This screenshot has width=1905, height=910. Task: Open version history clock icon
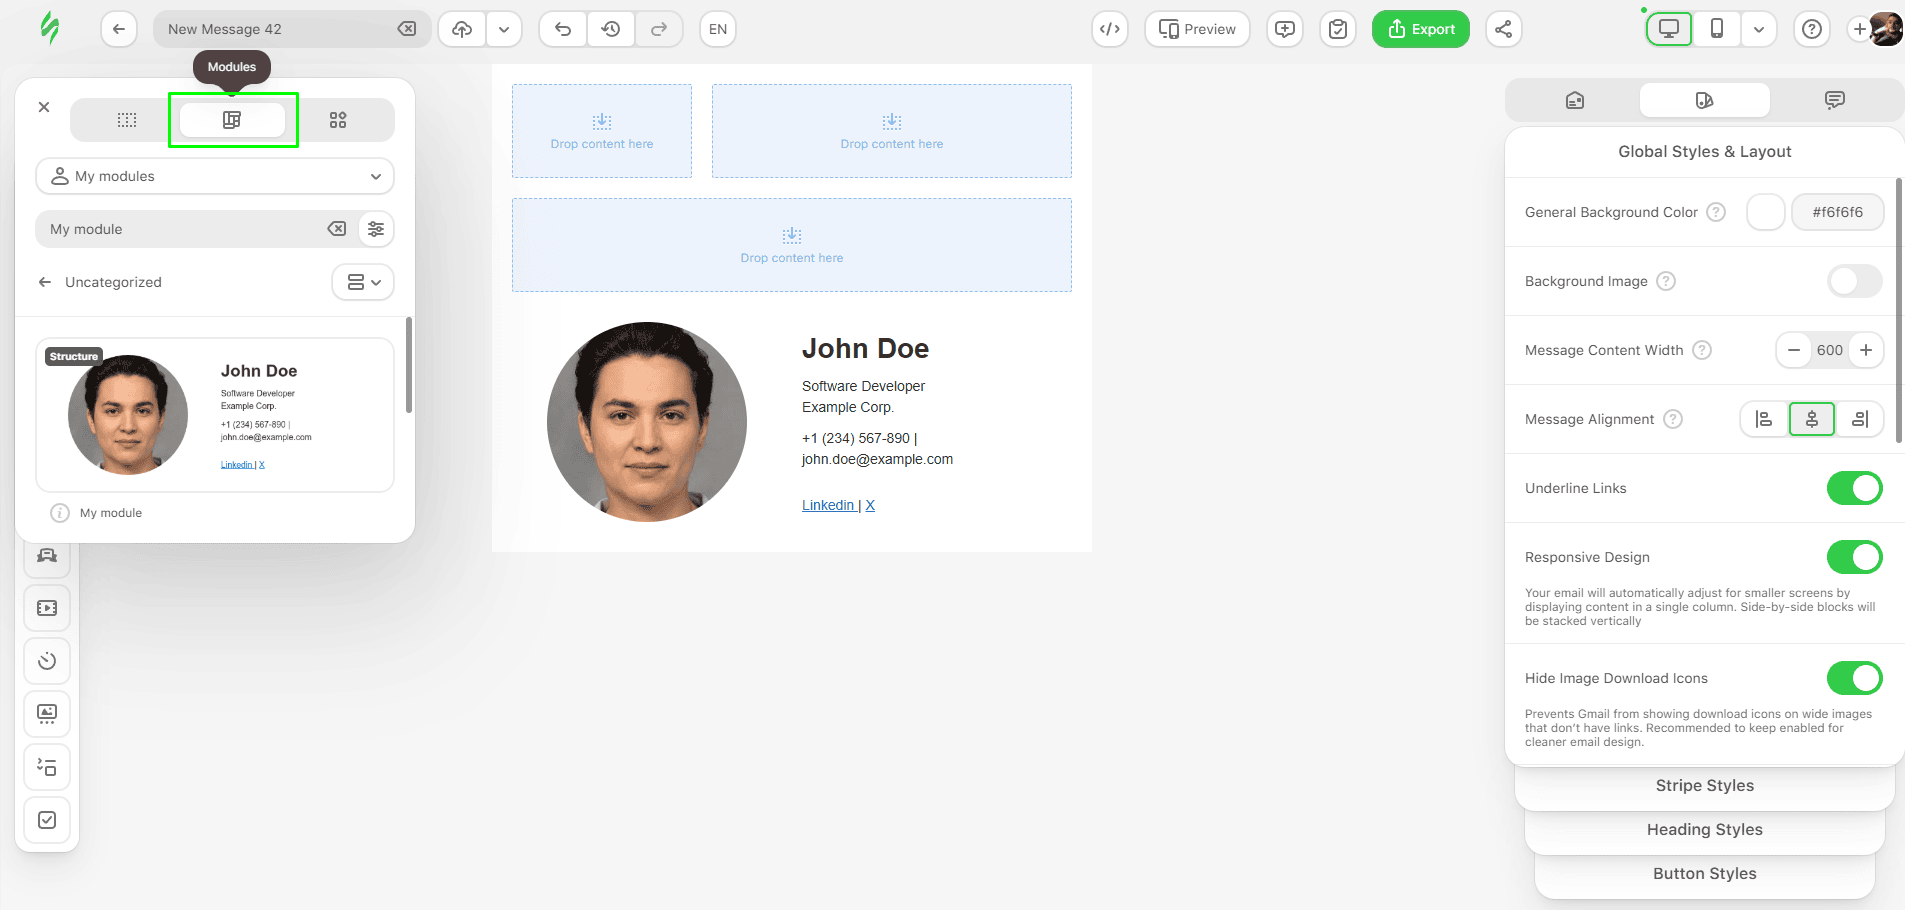611,29
